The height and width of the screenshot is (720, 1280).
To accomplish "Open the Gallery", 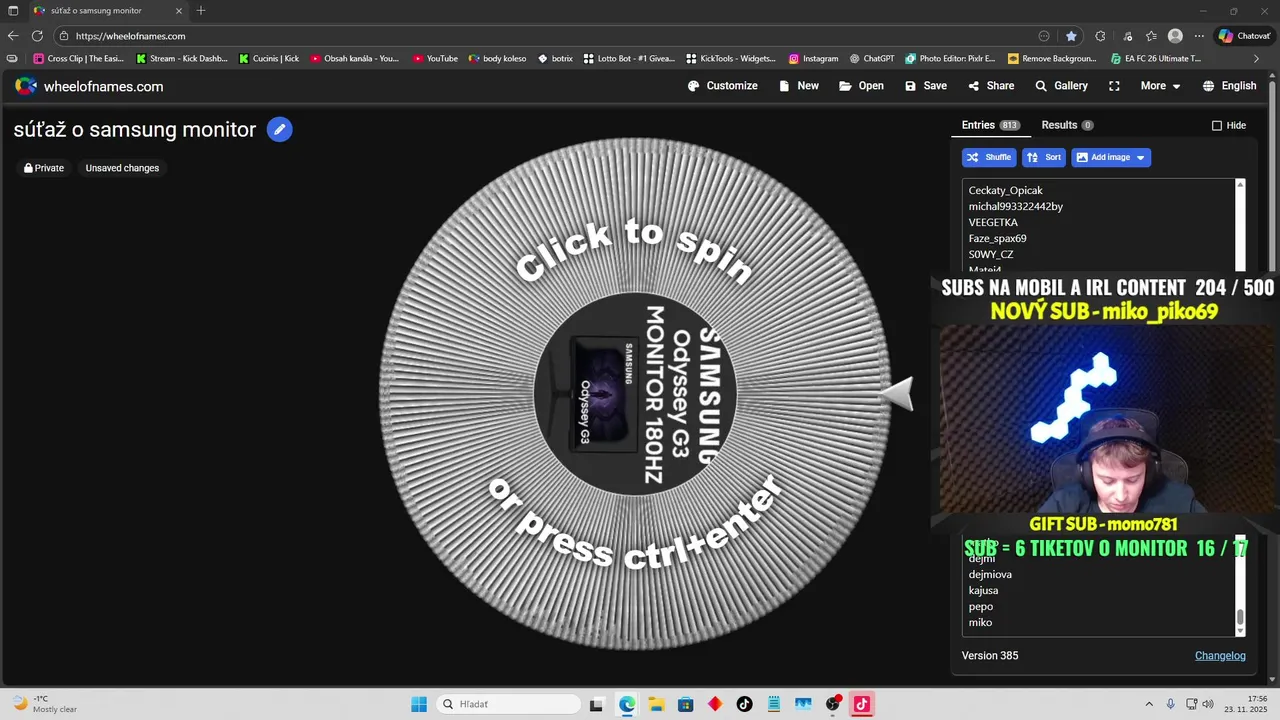I will [1061, 86].
